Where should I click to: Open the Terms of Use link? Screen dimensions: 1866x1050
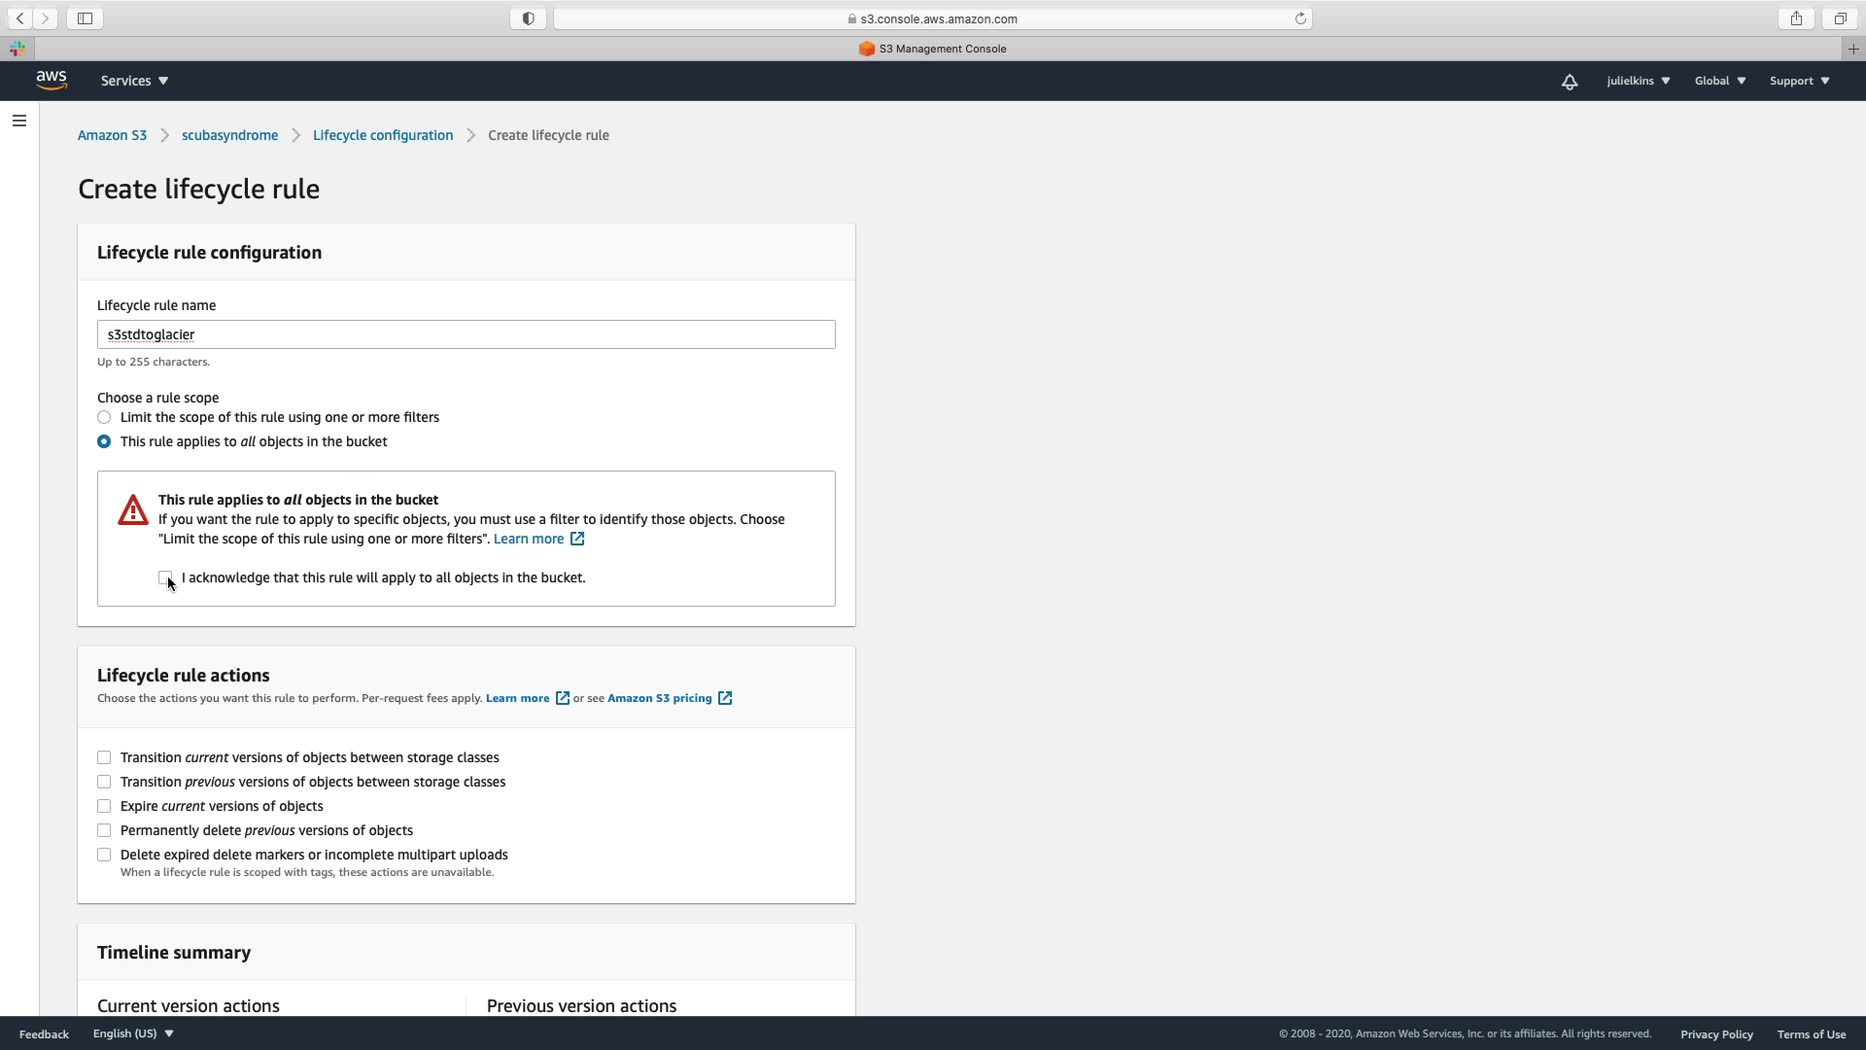tap(1811, 1034)
